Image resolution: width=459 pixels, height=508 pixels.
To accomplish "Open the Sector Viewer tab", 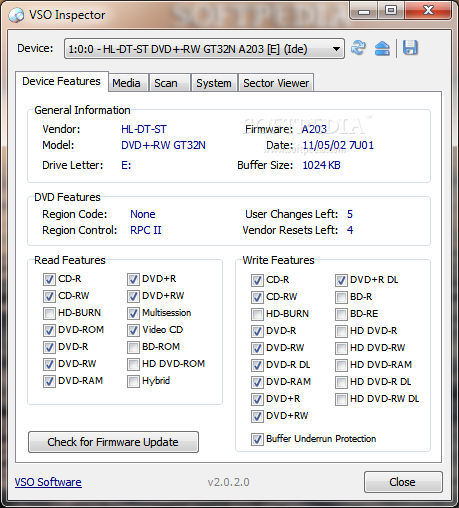I will (276, 83).
